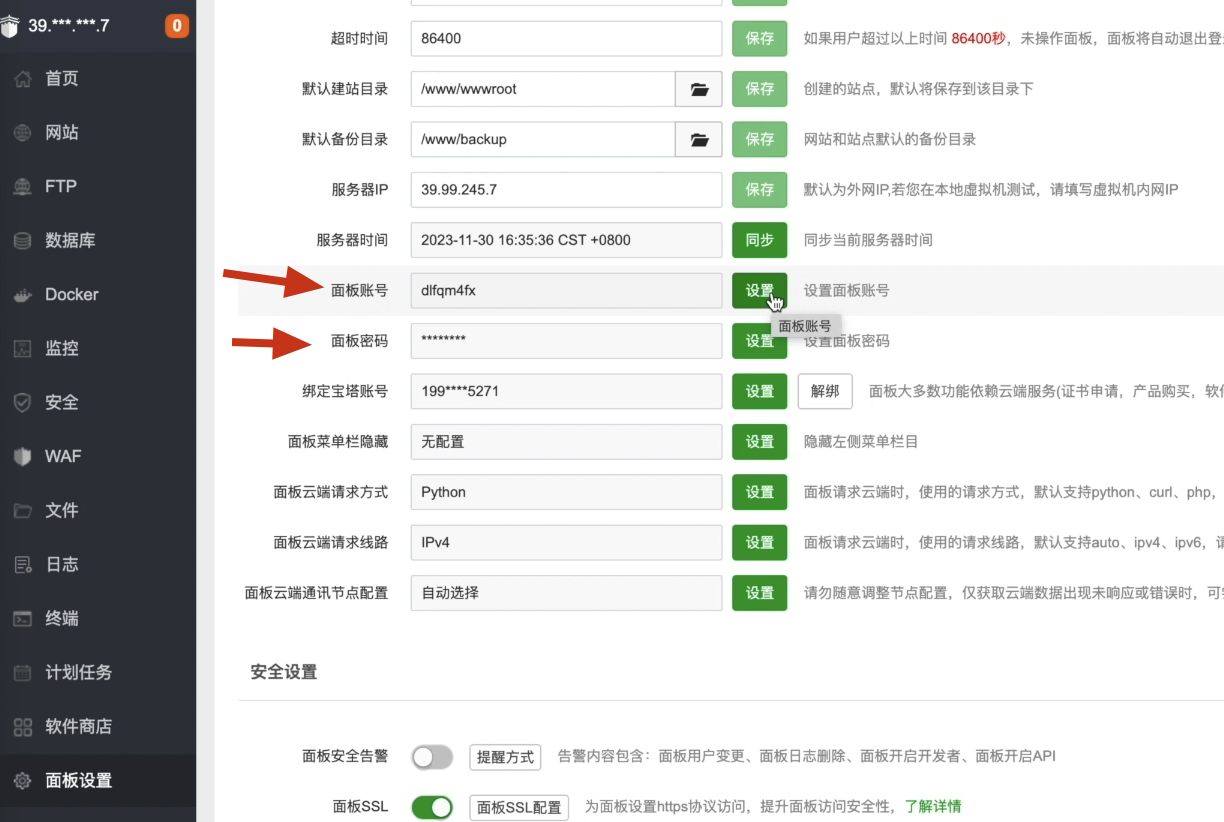This screenshot has width=1224, height=822.
Task: Click the field showing 199****5271
Action: (566, 391)
